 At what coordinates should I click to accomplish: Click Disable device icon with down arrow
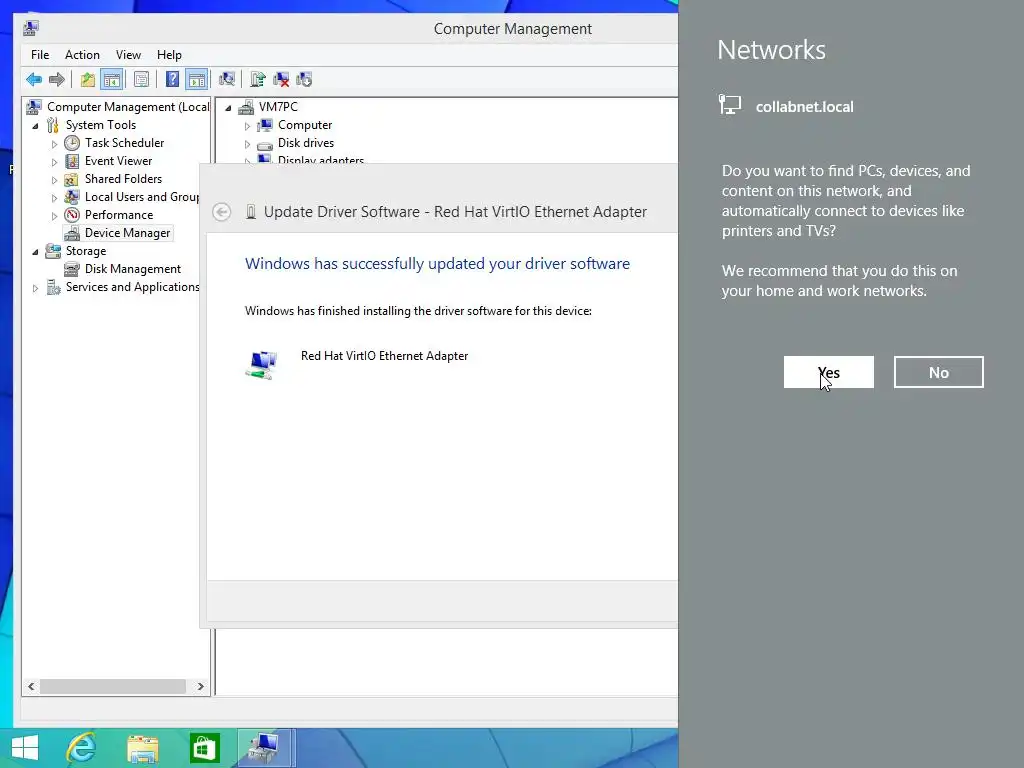[x=304, y=80]
